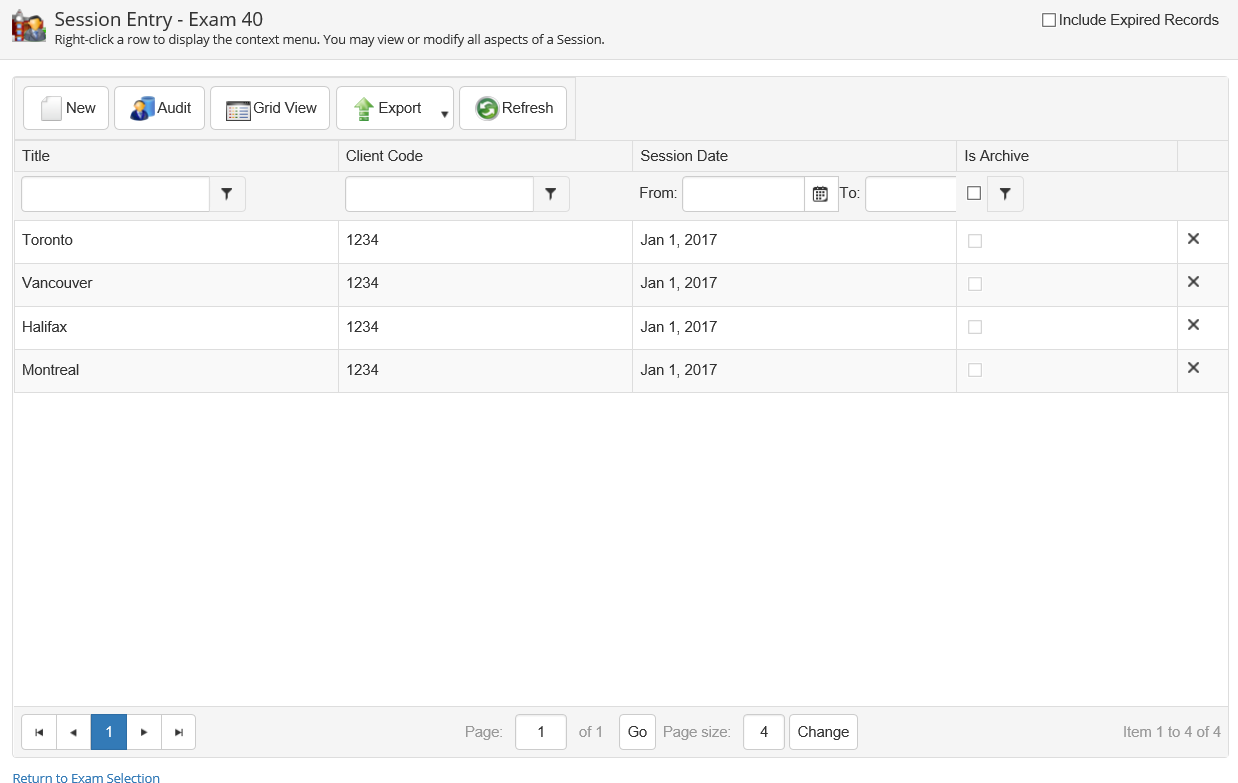Remove the Halifax session row

pyautogui.click(x=1193, y=325)
